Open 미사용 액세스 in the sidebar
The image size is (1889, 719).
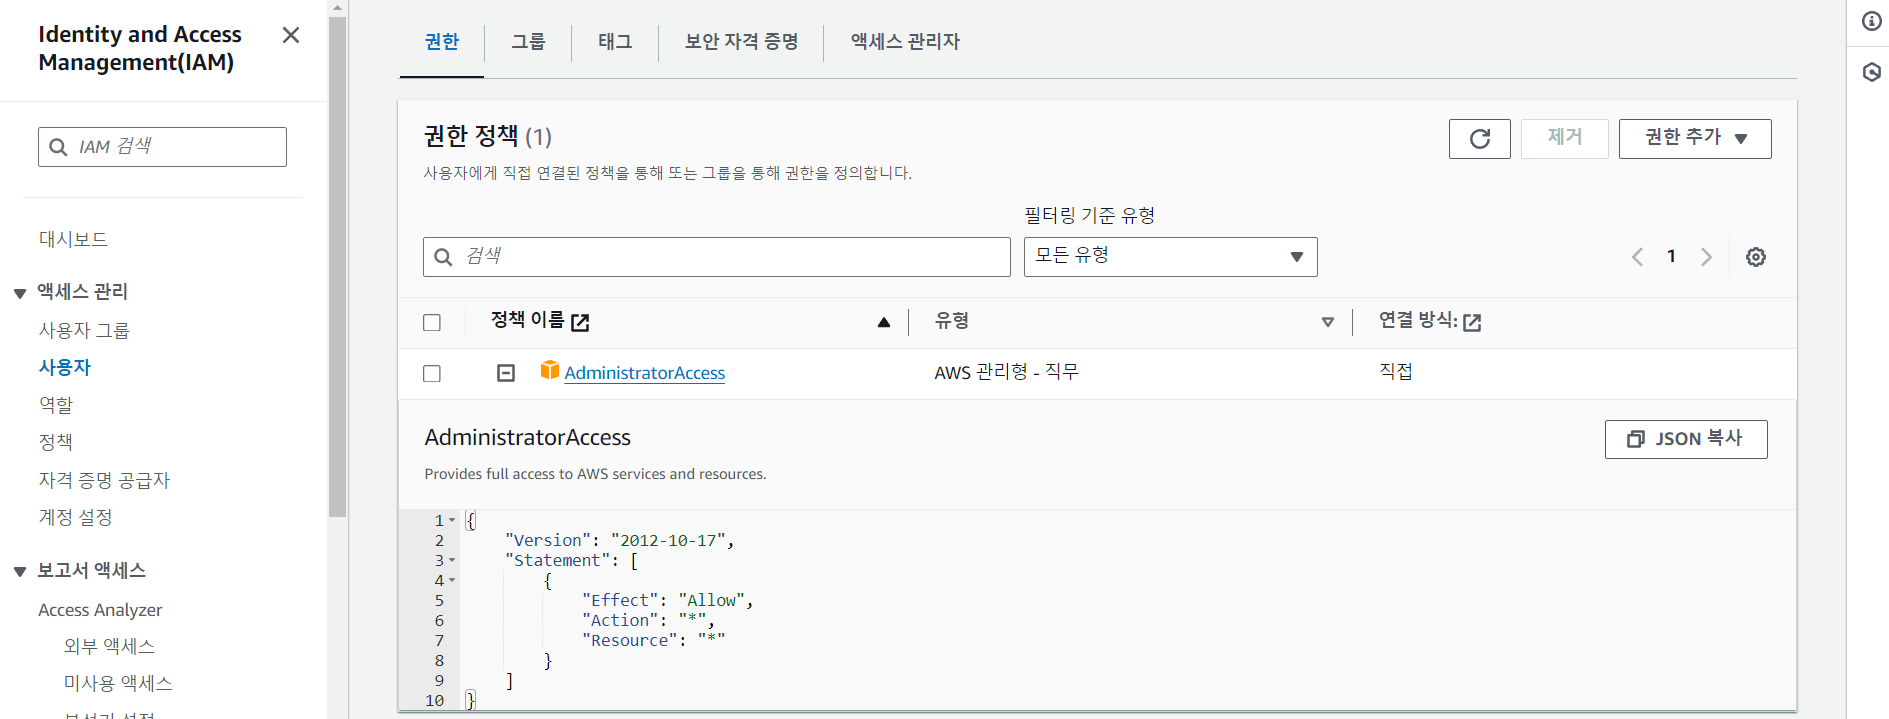click(x=118, y=683)
